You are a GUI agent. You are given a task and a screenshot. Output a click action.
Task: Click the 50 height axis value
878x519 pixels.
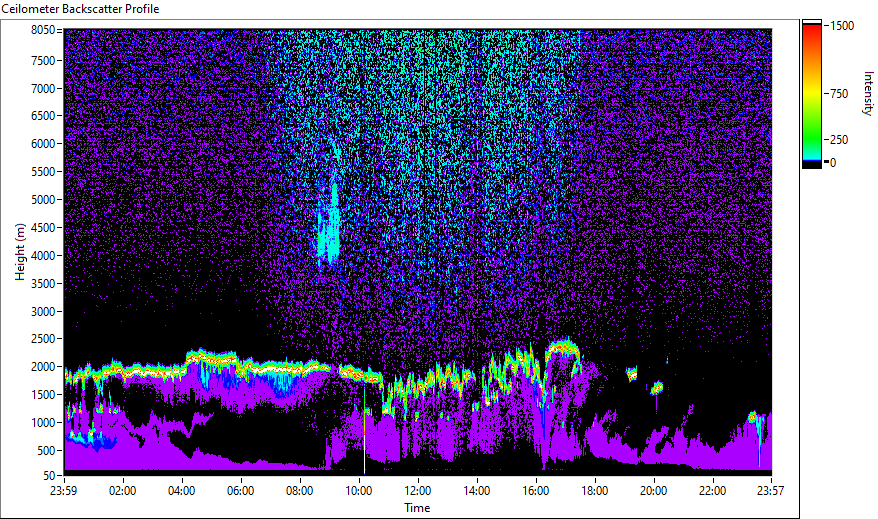coord(49,476)
